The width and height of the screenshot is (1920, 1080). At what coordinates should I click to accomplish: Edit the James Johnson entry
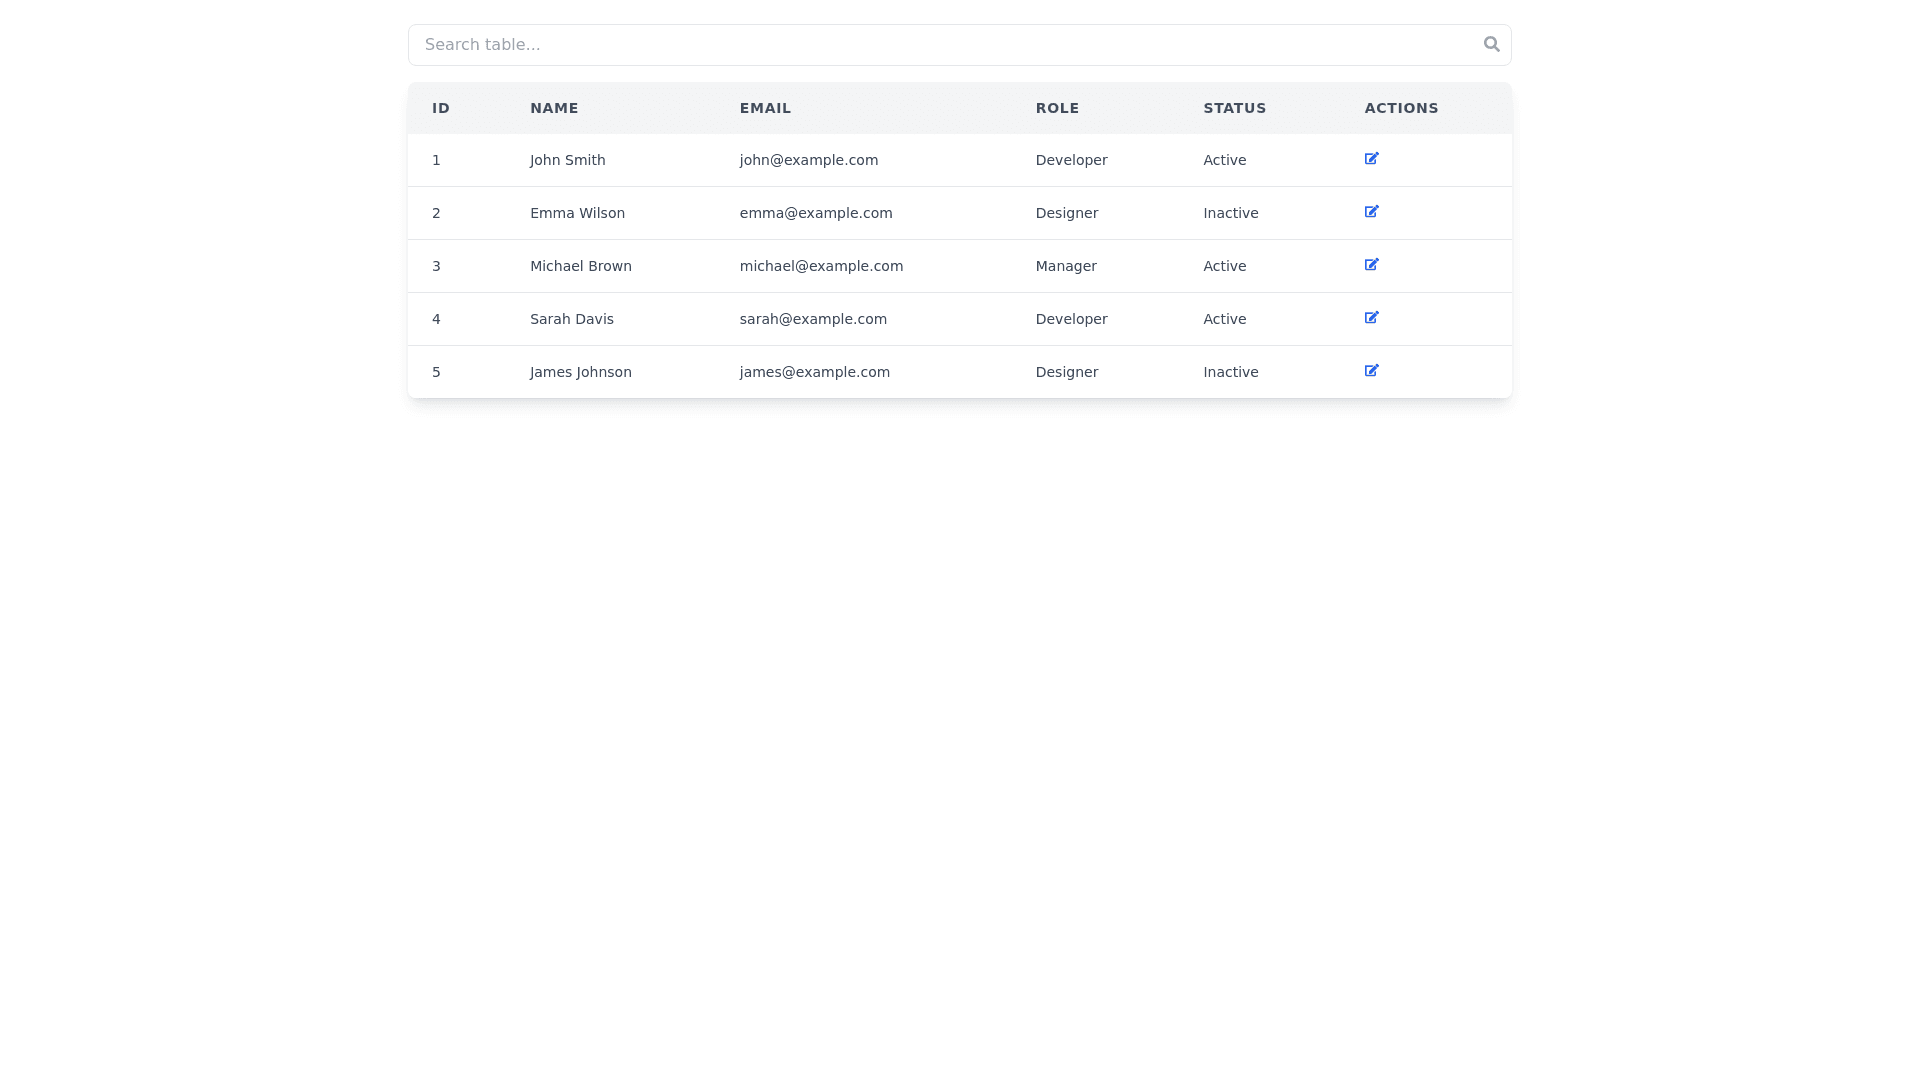tap(1371, 371)
